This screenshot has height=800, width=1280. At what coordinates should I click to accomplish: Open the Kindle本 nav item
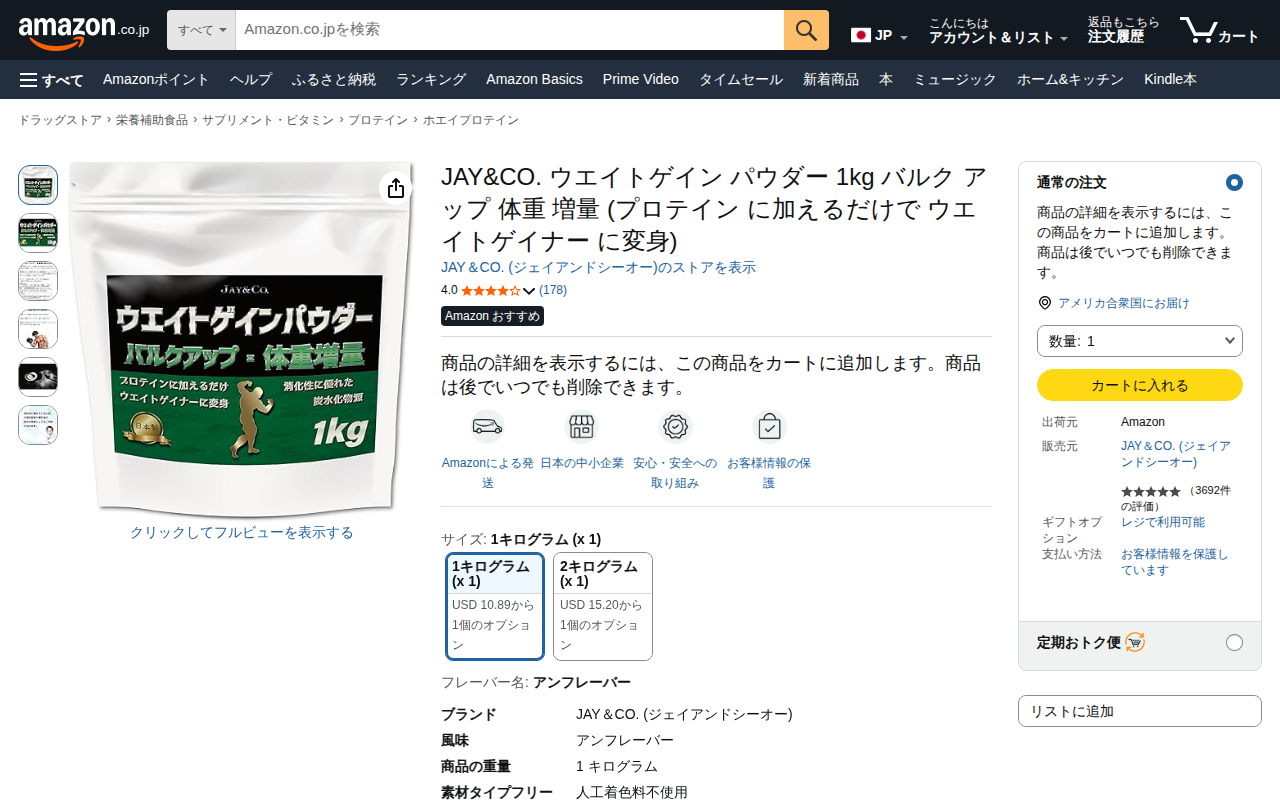coord(1170,79)
